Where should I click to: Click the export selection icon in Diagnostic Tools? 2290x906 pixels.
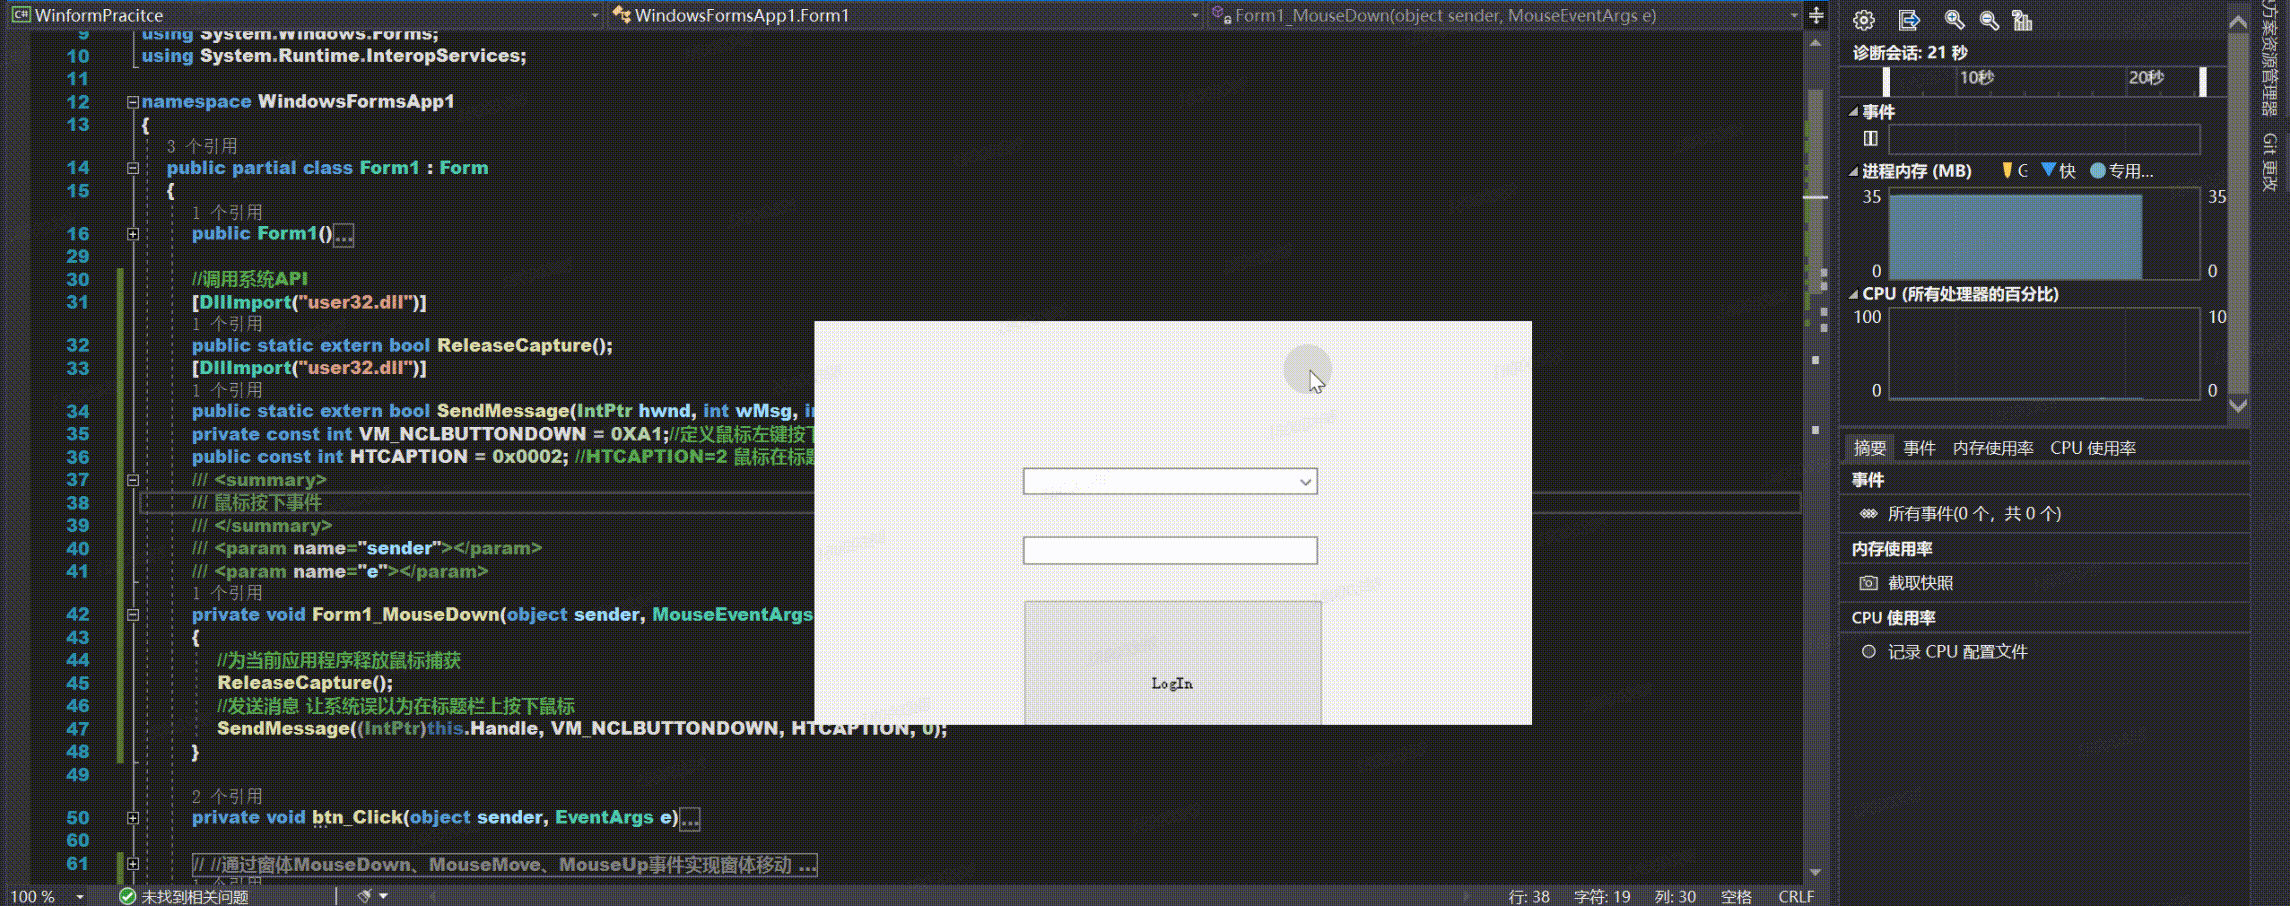pyautogui.click(x=1910, y=20)
